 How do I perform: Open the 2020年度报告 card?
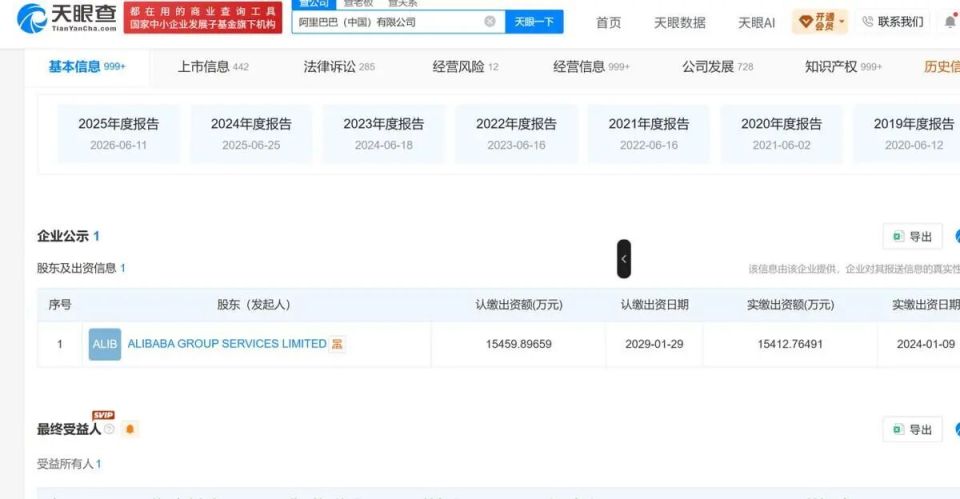(x=781, y=133)
